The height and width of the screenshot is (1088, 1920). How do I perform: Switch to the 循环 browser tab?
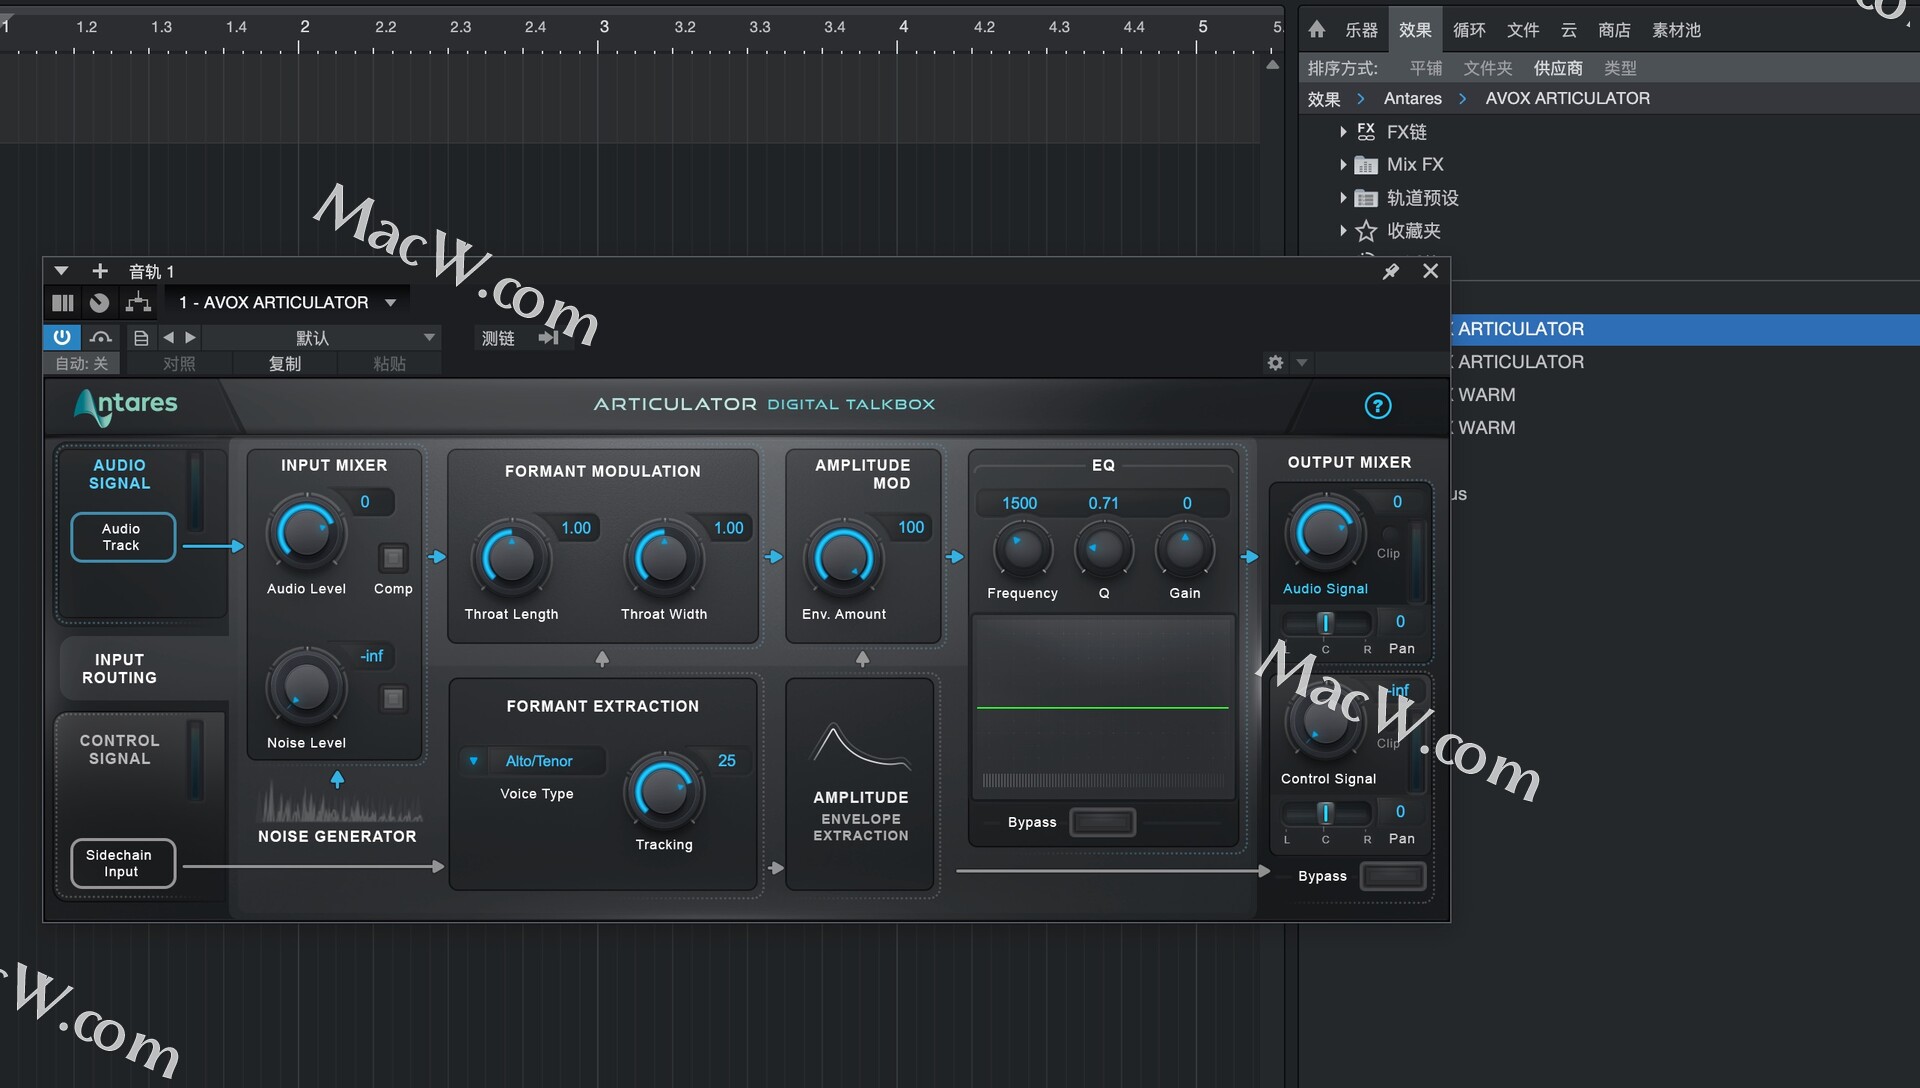click(x=1469, y=30)
